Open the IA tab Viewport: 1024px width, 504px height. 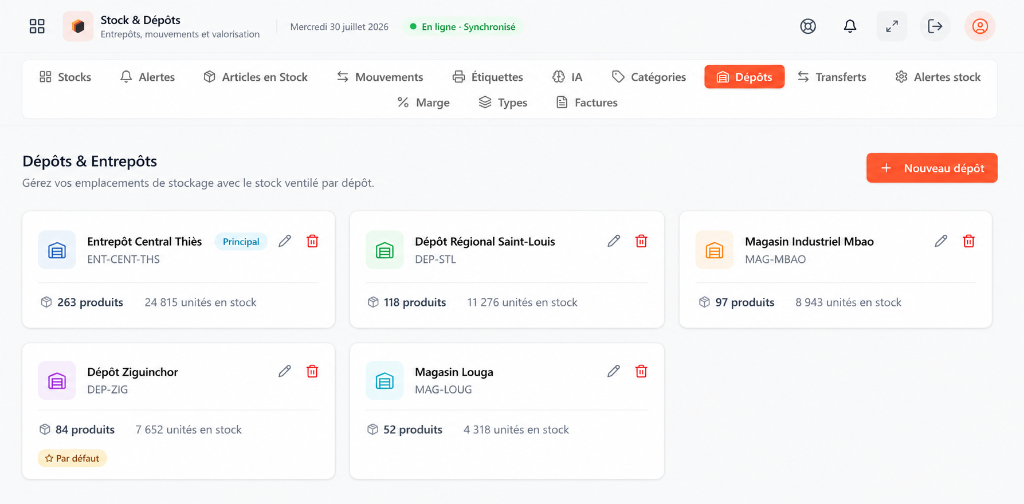coord(567,77)
